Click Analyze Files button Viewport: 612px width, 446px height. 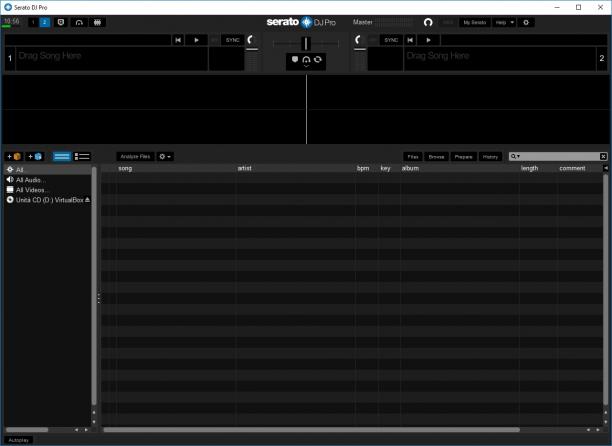coord(135,156)
